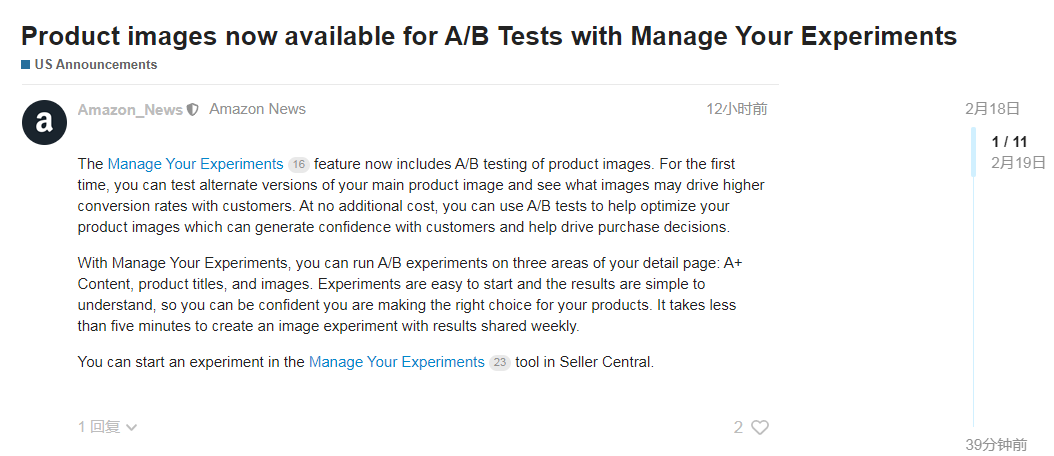Open Manage Your Experiments link before "tool in Seller Central"
Image resolution: width=1054 pixels, height=456 pixels.
(396, 362)
